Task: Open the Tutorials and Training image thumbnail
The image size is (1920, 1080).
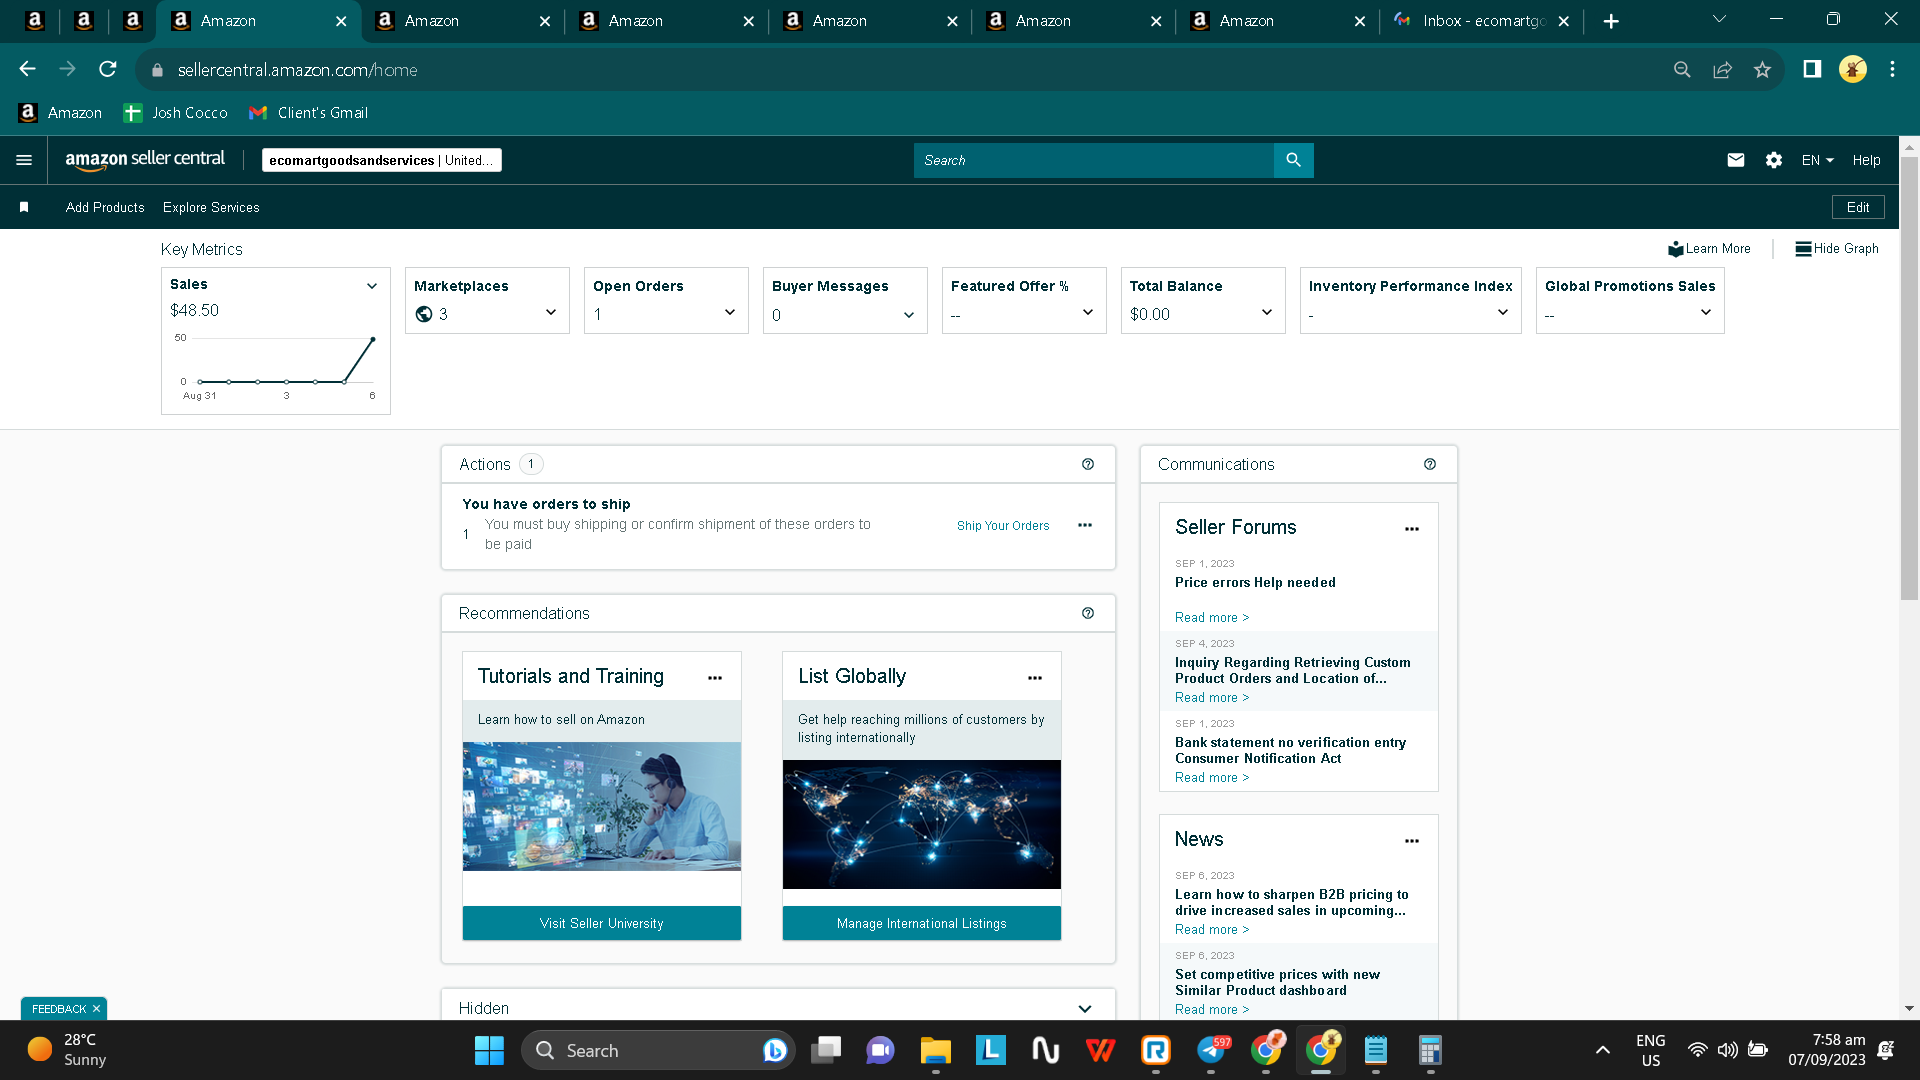Action: [602, 806]
